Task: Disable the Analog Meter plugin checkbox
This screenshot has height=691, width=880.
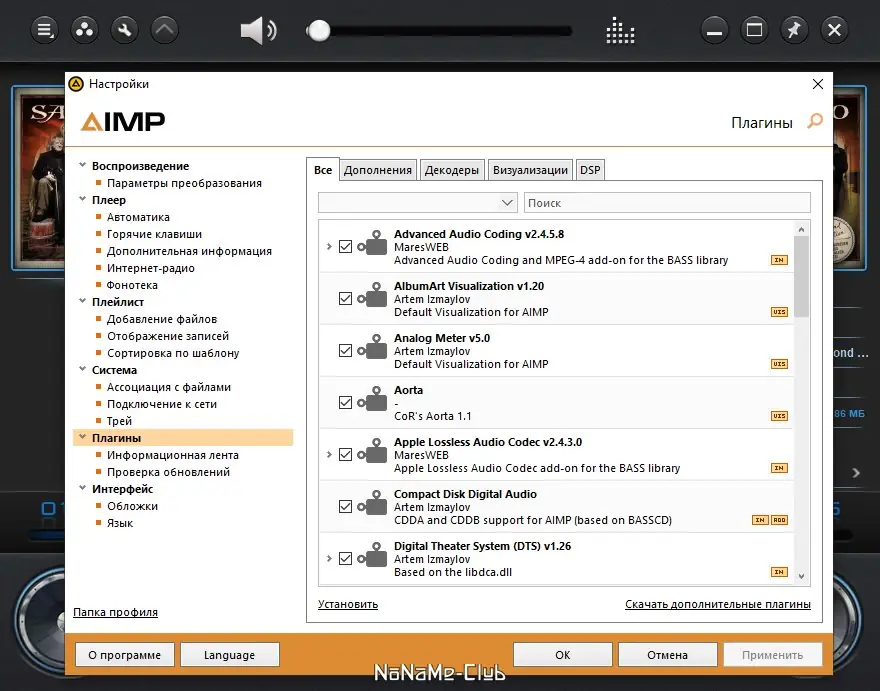Action: tap(345, 350)
